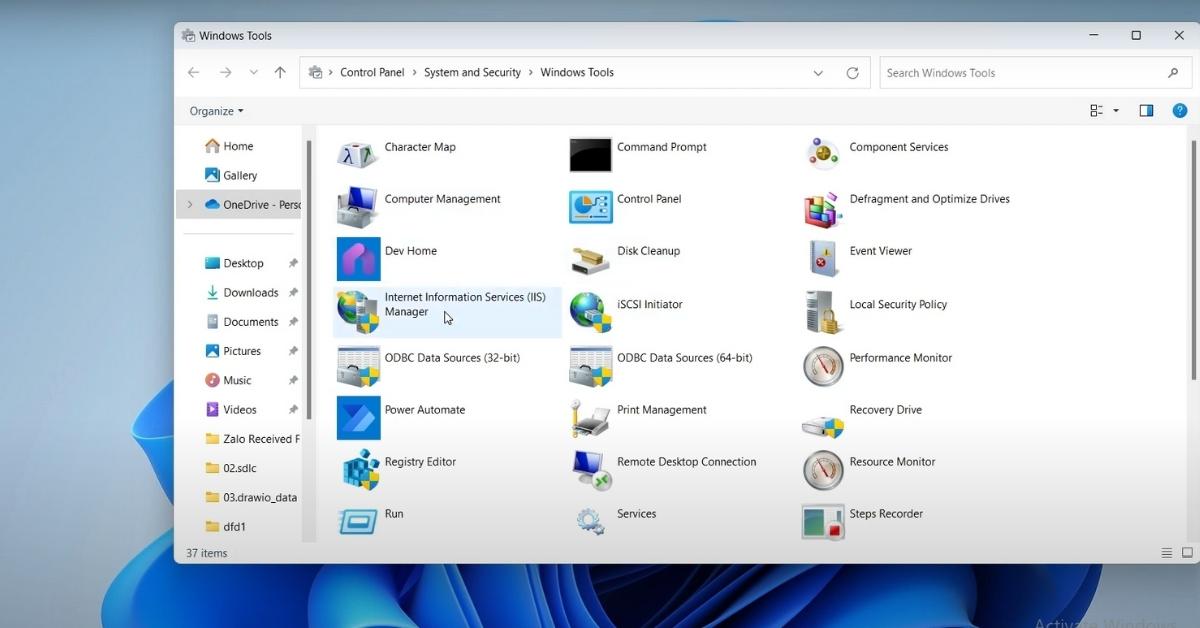This screenshot has height=628, width=1200.
Task: Switch to large icons view in status bar
Action: 1187,553
